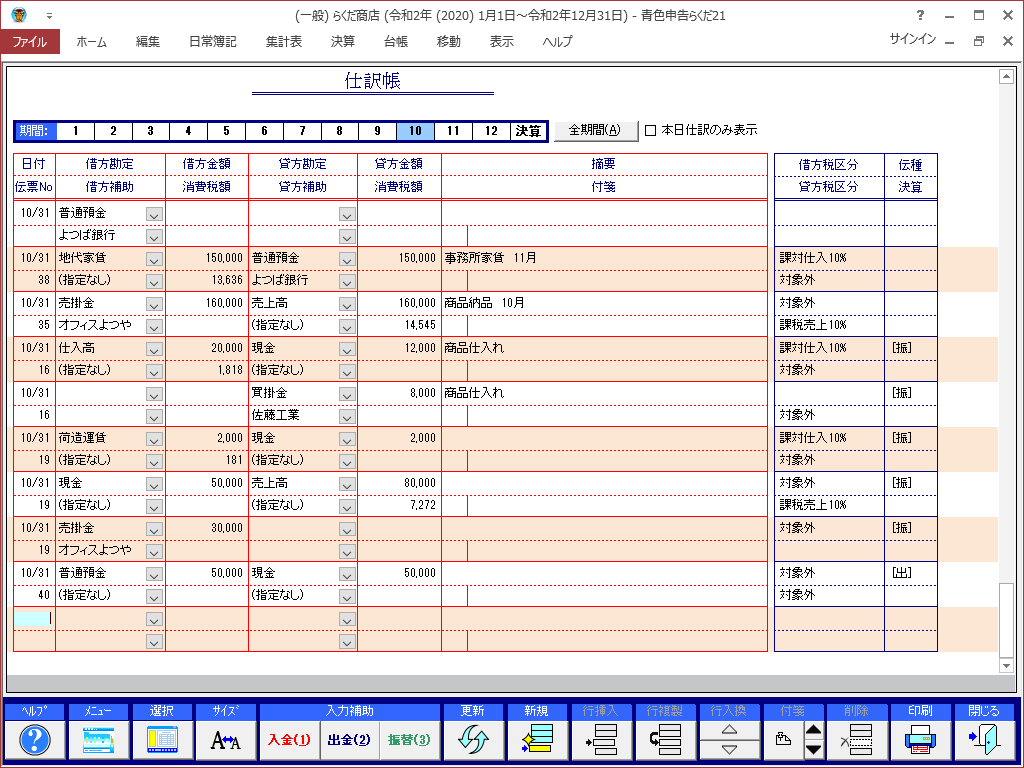Open debit account dropdown for 仕入高
1024x768 pixels.
154,349
